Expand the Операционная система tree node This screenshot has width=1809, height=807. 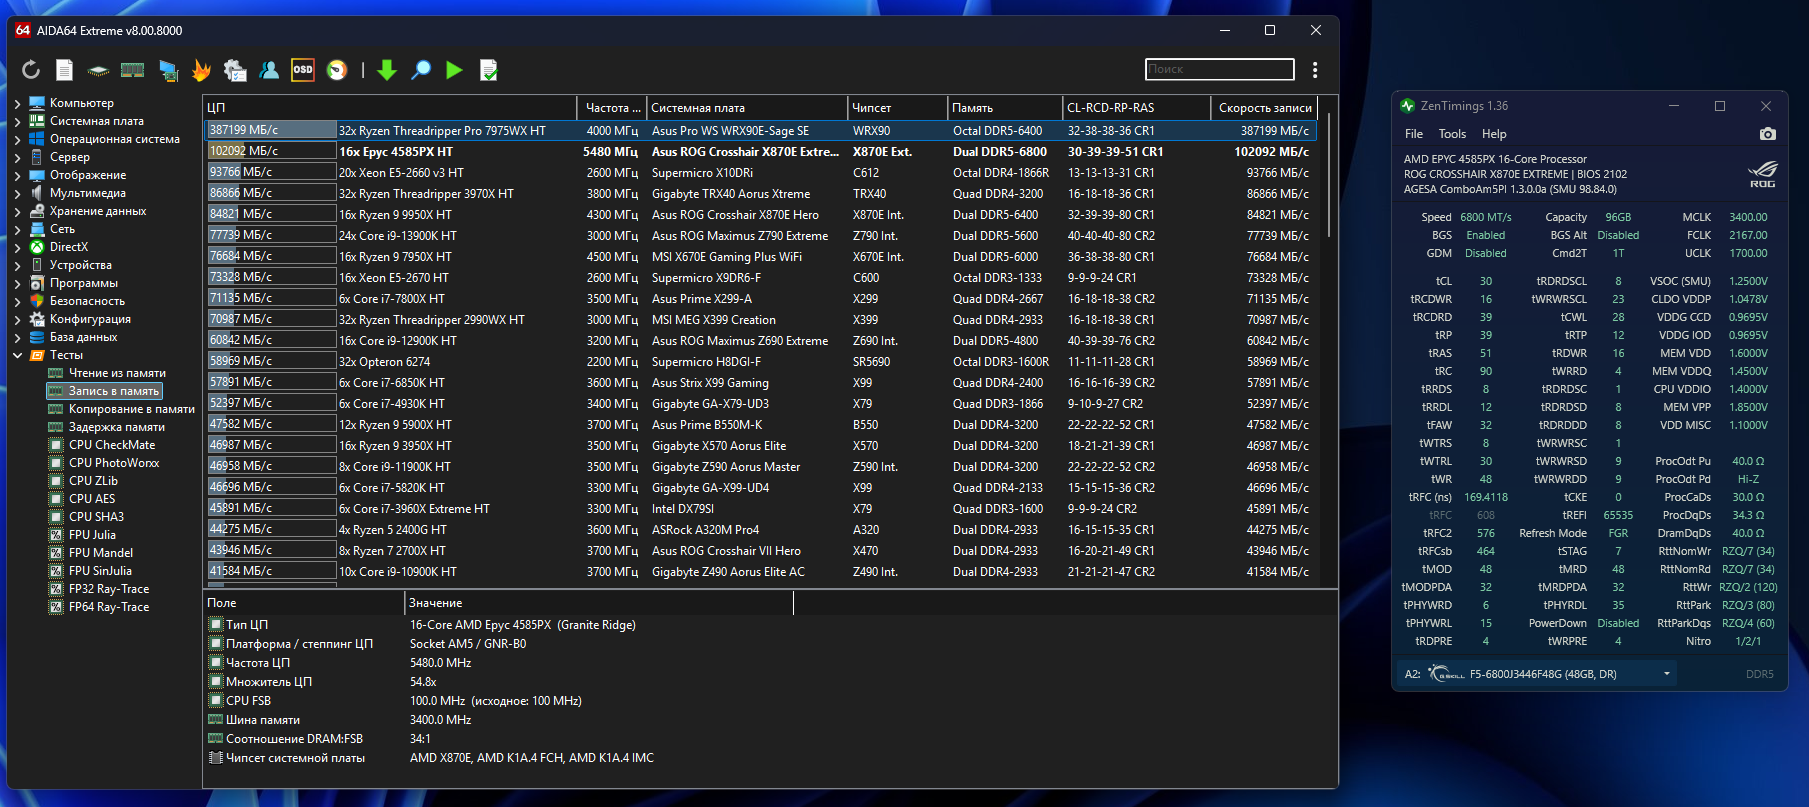[x=17, y=139]
